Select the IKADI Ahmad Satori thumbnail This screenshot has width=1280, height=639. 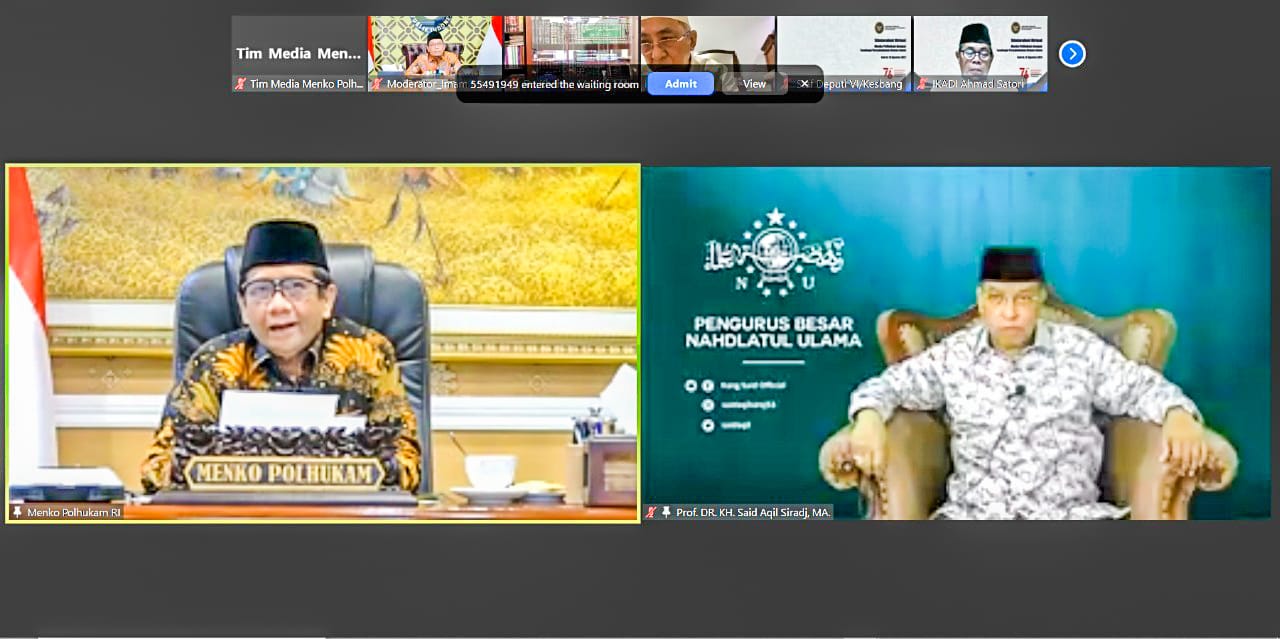(x=980, y=54)
